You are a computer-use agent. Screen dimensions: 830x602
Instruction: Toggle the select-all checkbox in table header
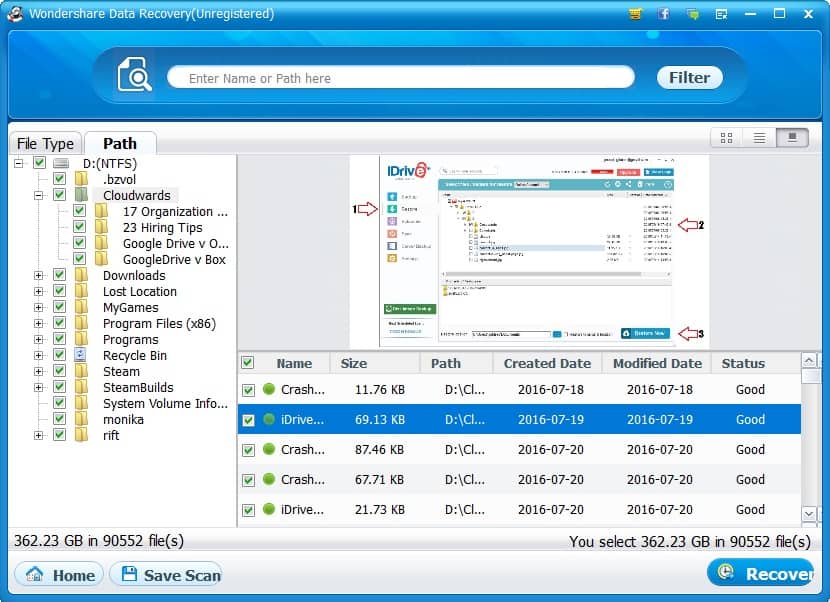click(247, 362)
